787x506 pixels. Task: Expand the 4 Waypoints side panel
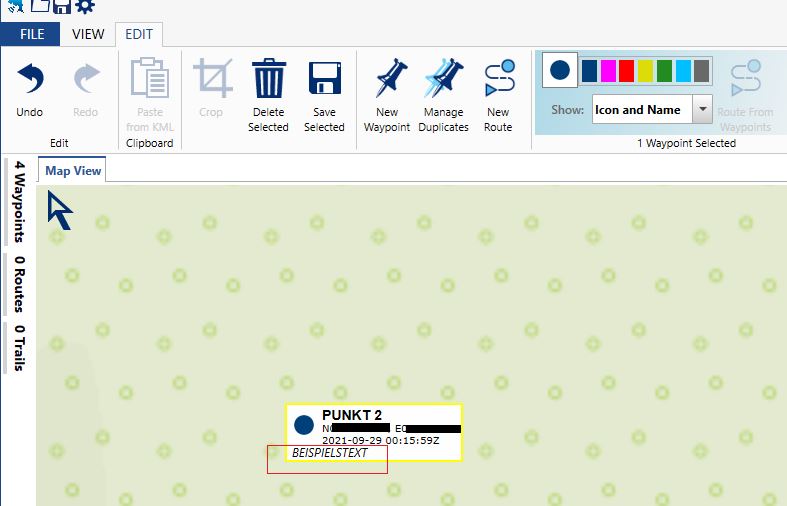19,201
